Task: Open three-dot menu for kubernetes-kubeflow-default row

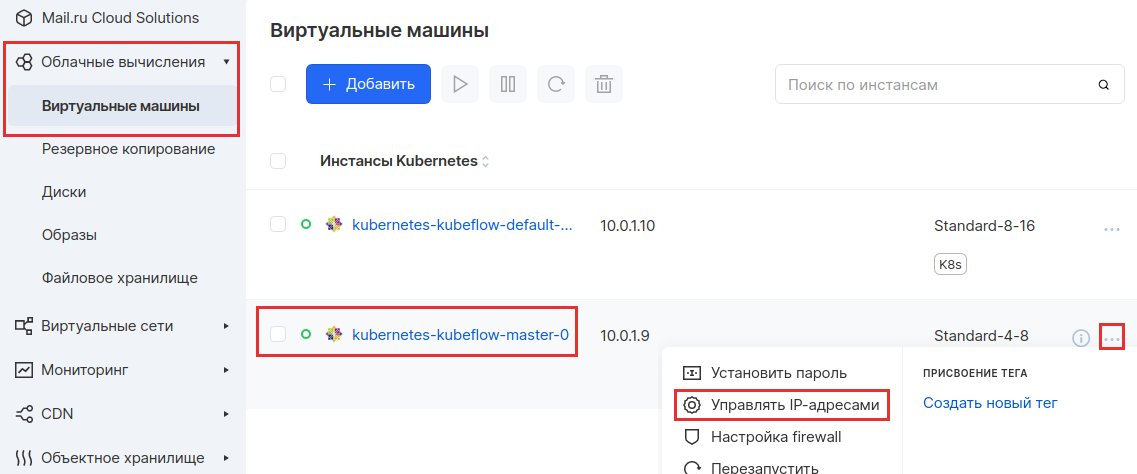Action: pos(1112,228)
